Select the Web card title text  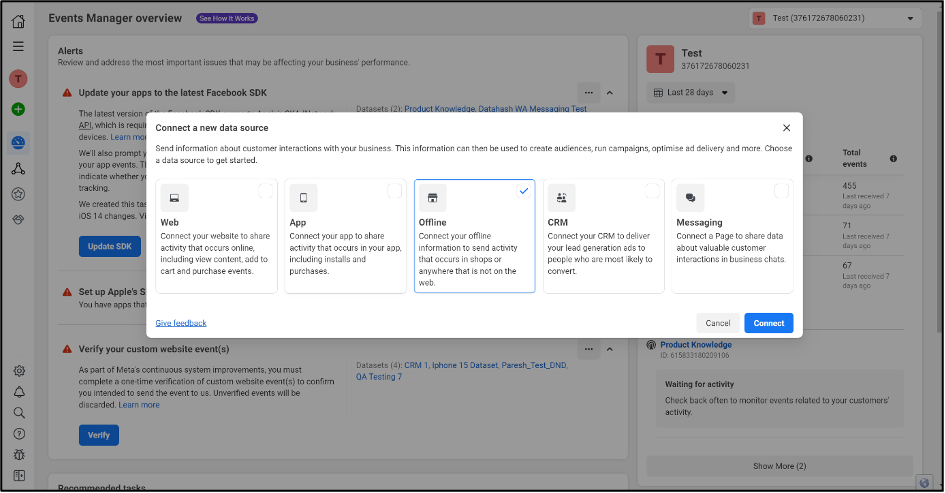pyautogui.click(x=169, y=222)
